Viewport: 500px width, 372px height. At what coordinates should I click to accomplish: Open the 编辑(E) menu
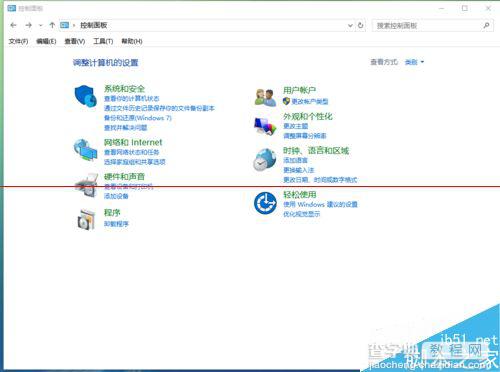pyautogui.click(x=46, y=41)
